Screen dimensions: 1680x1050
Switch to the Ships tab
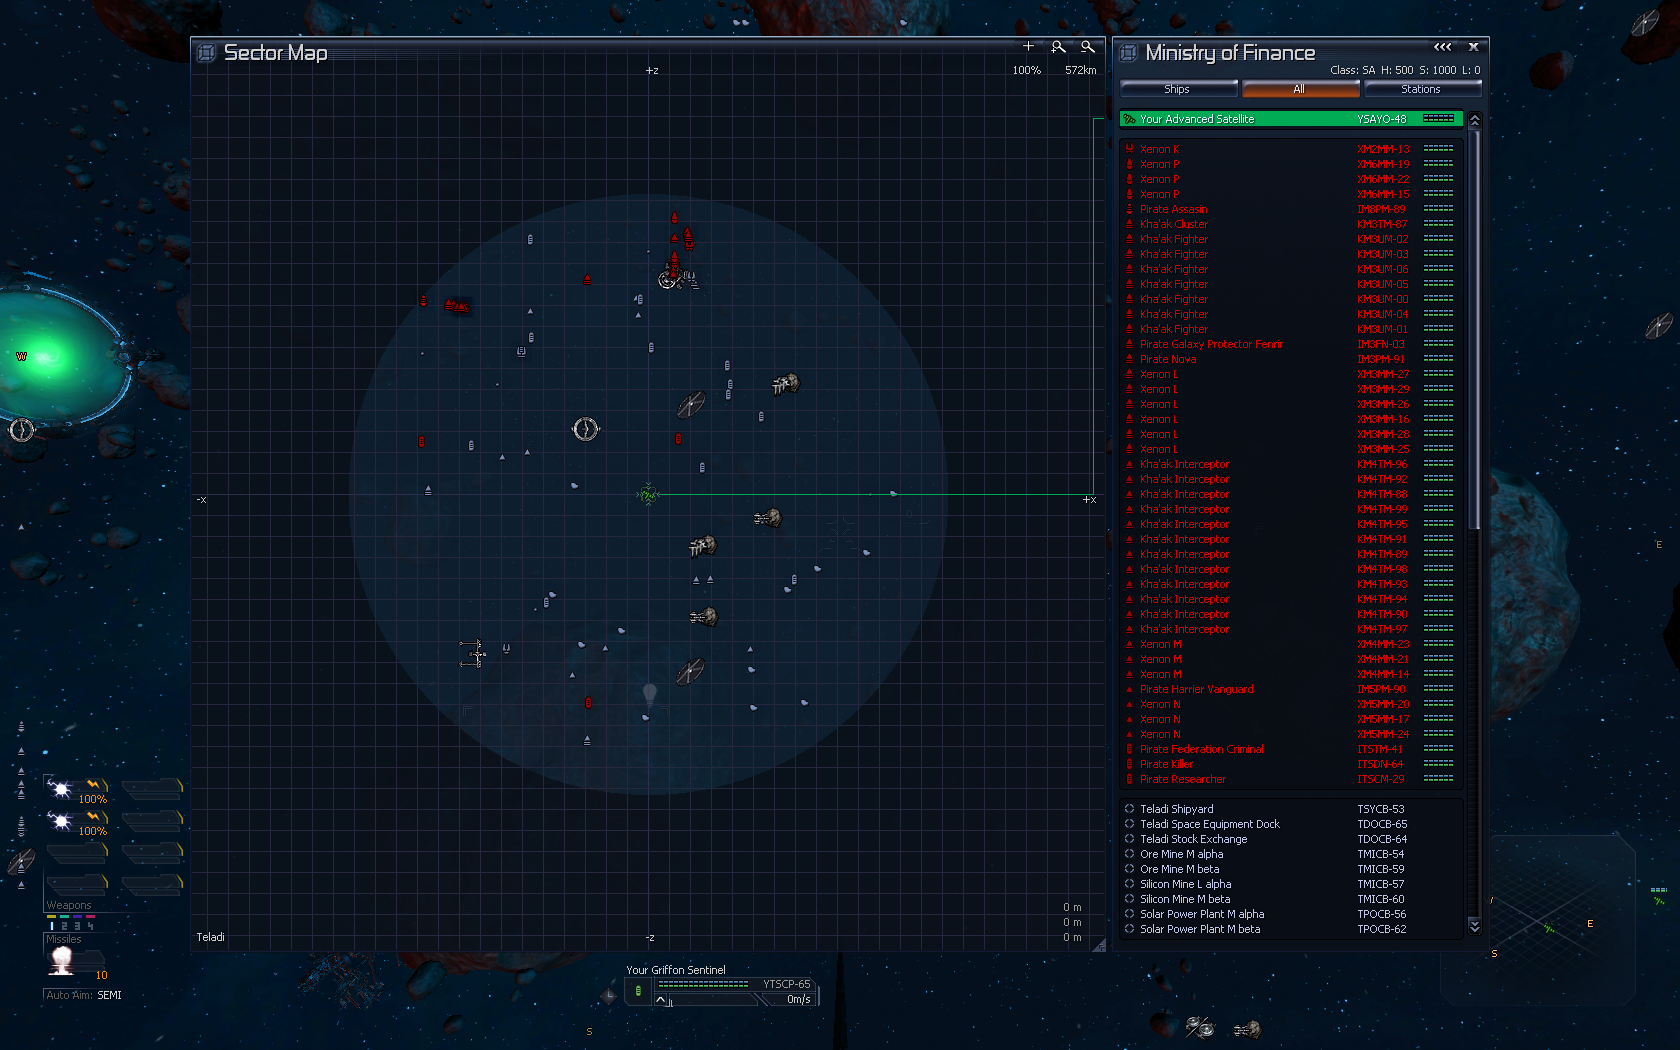coord(1177,89)
